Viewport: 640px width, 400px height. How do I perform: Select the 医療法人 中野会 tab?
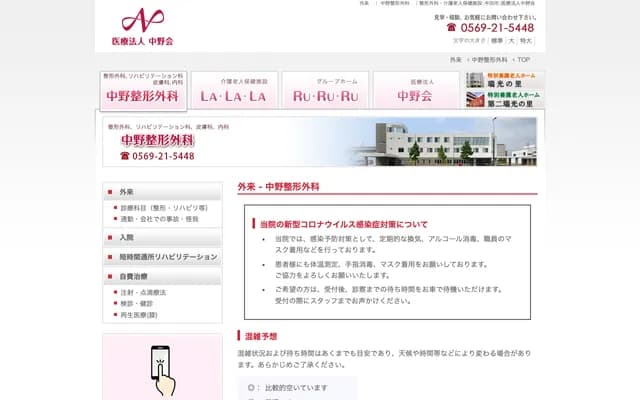click(x=416, y=90)
